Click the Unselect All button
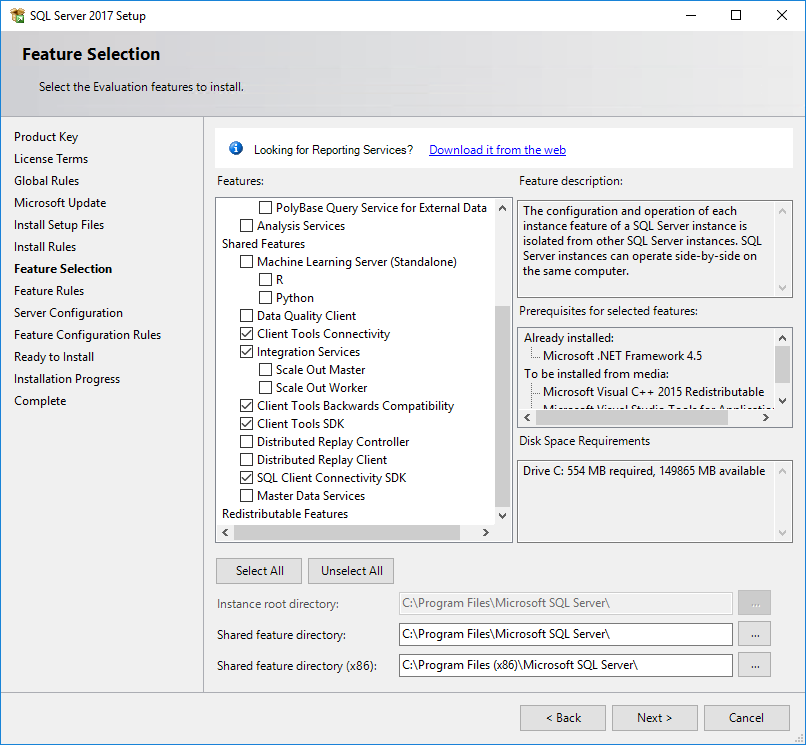 click(351, 571)
